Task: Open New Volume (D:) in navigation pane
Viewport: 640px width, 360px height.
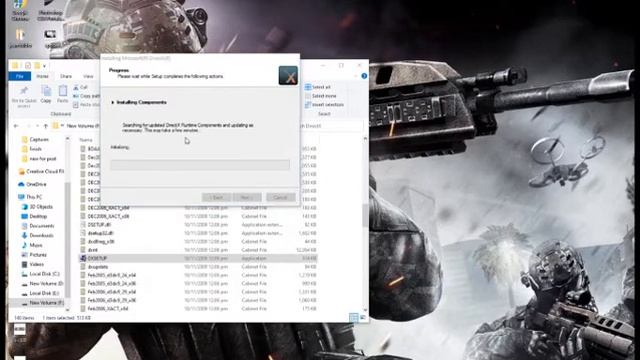Action: point(42,284)
